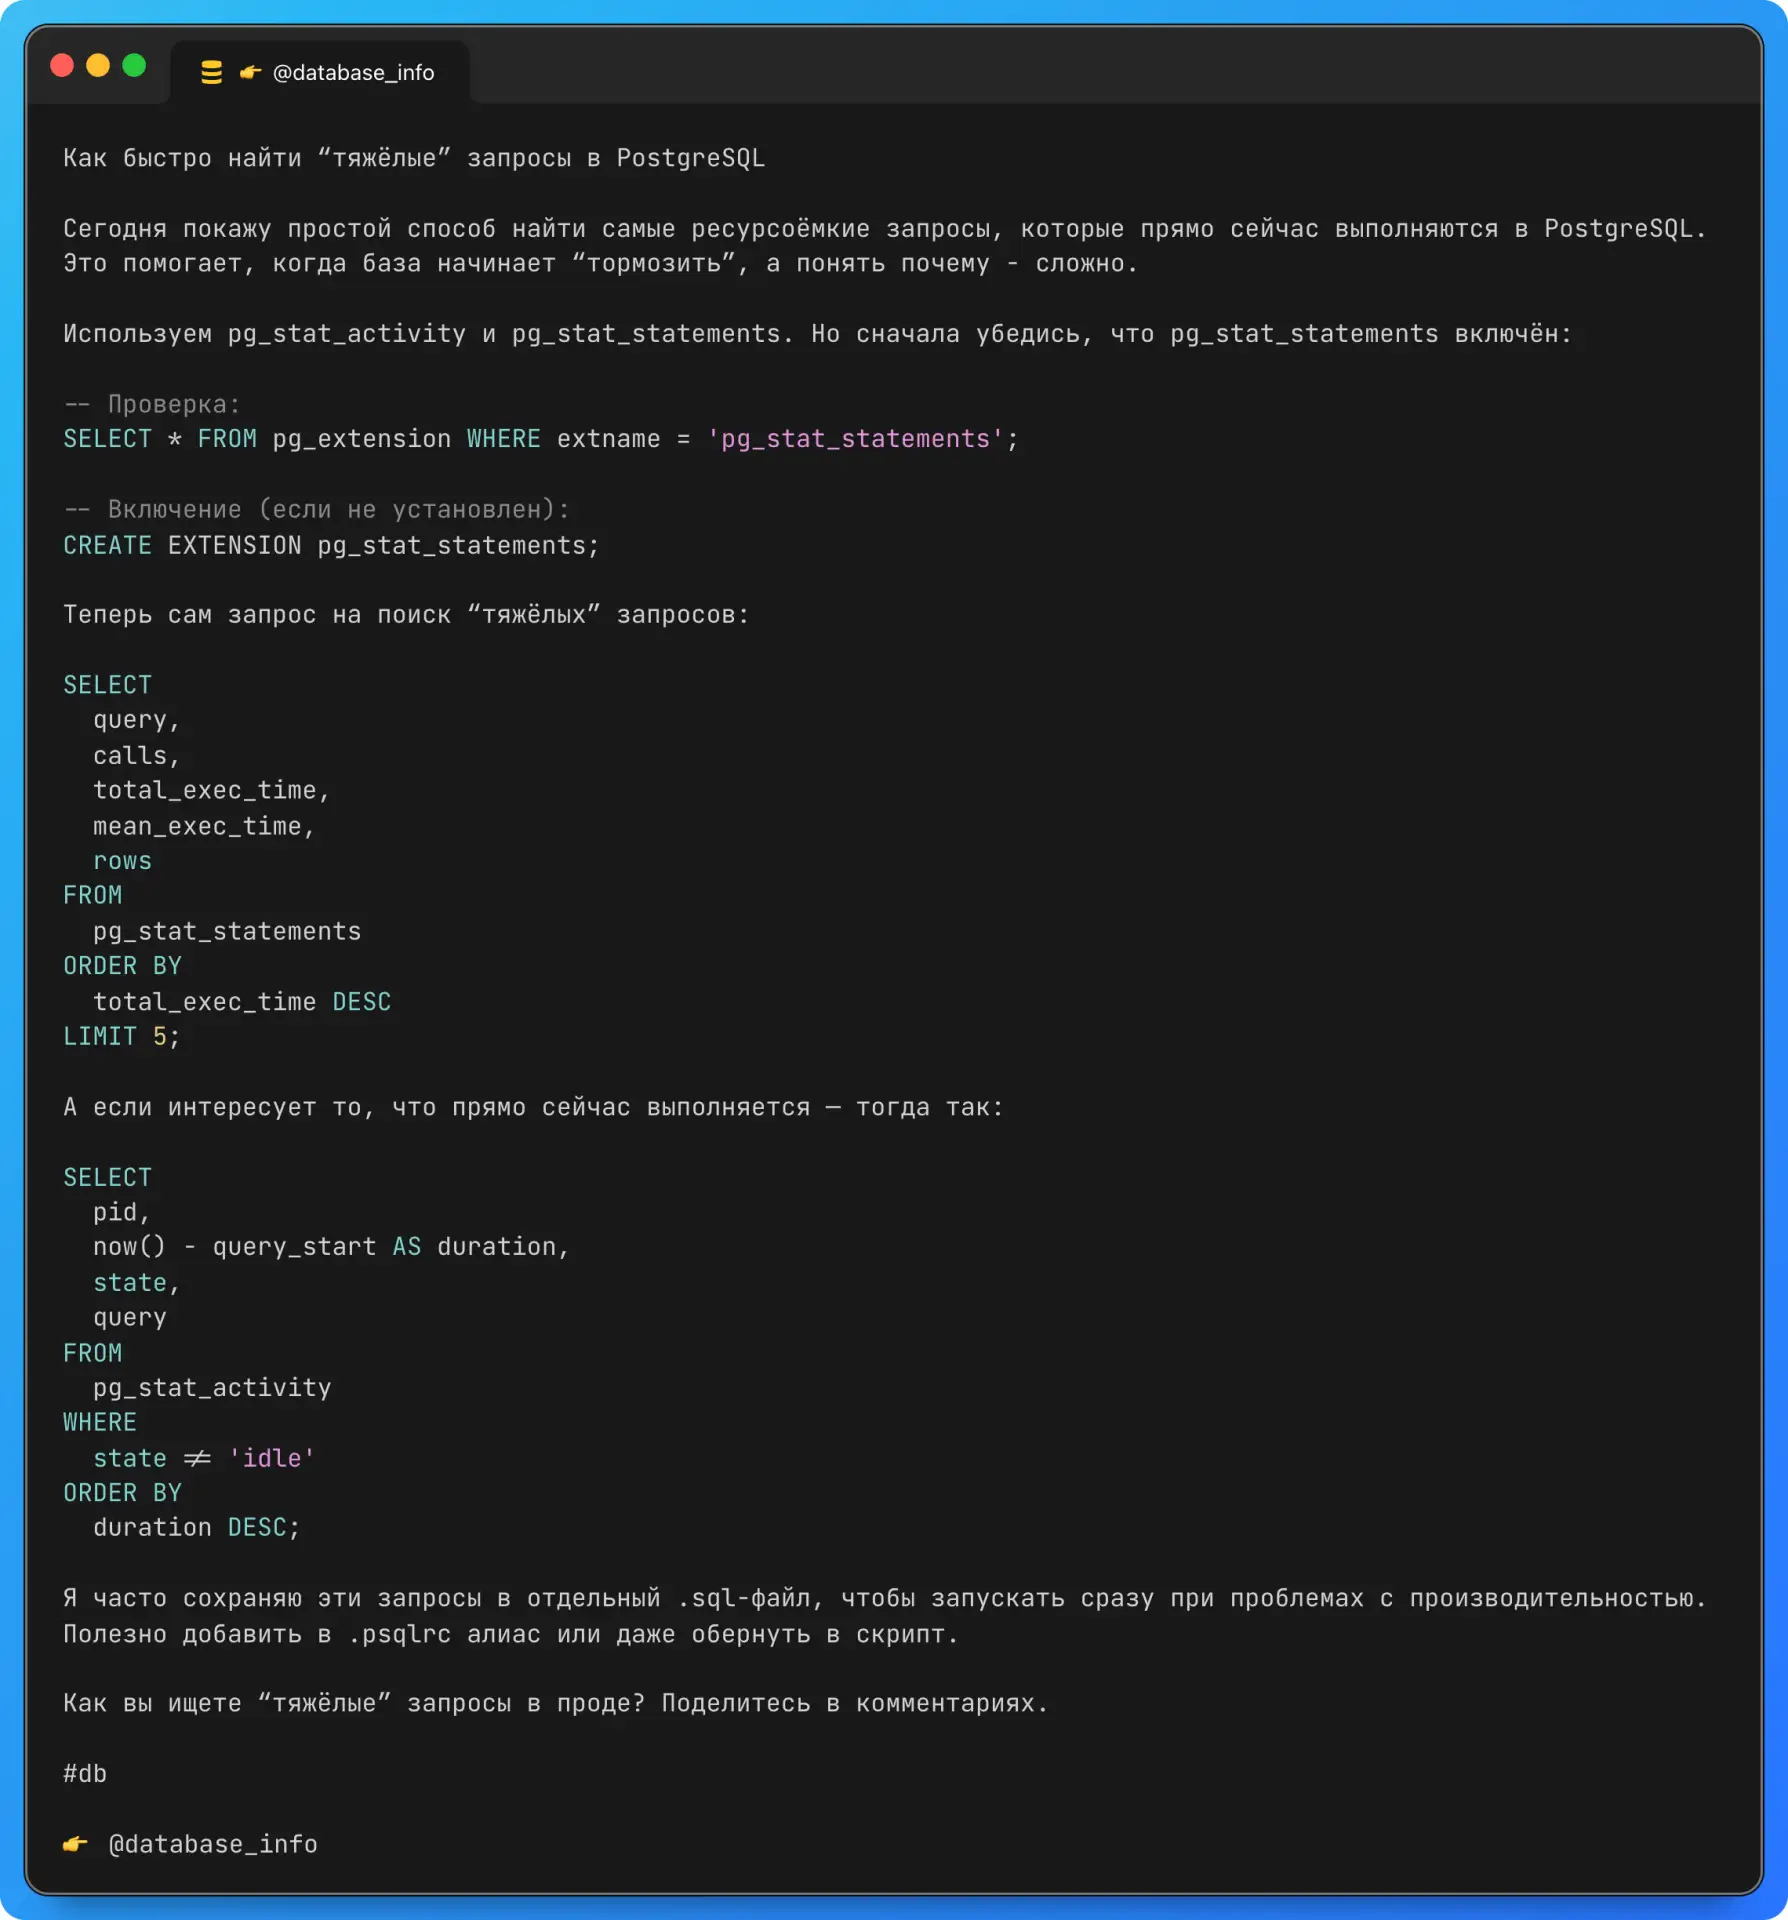Click the pointing hand emoji beside footer handle
This screenshot has height=1920, width=1788.
(75, 1844)
